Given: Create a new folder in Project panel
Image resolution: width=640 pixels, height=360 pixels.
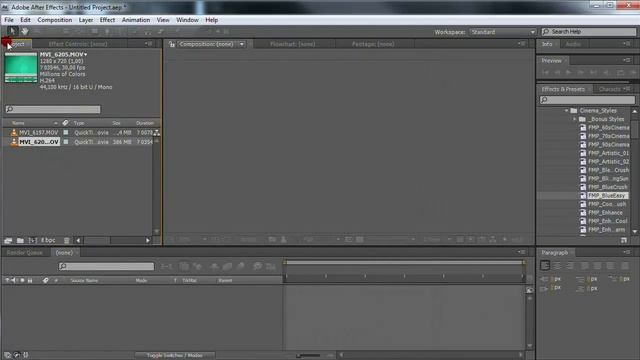Looking at the screenshot, I should click(x=20, y=240).
